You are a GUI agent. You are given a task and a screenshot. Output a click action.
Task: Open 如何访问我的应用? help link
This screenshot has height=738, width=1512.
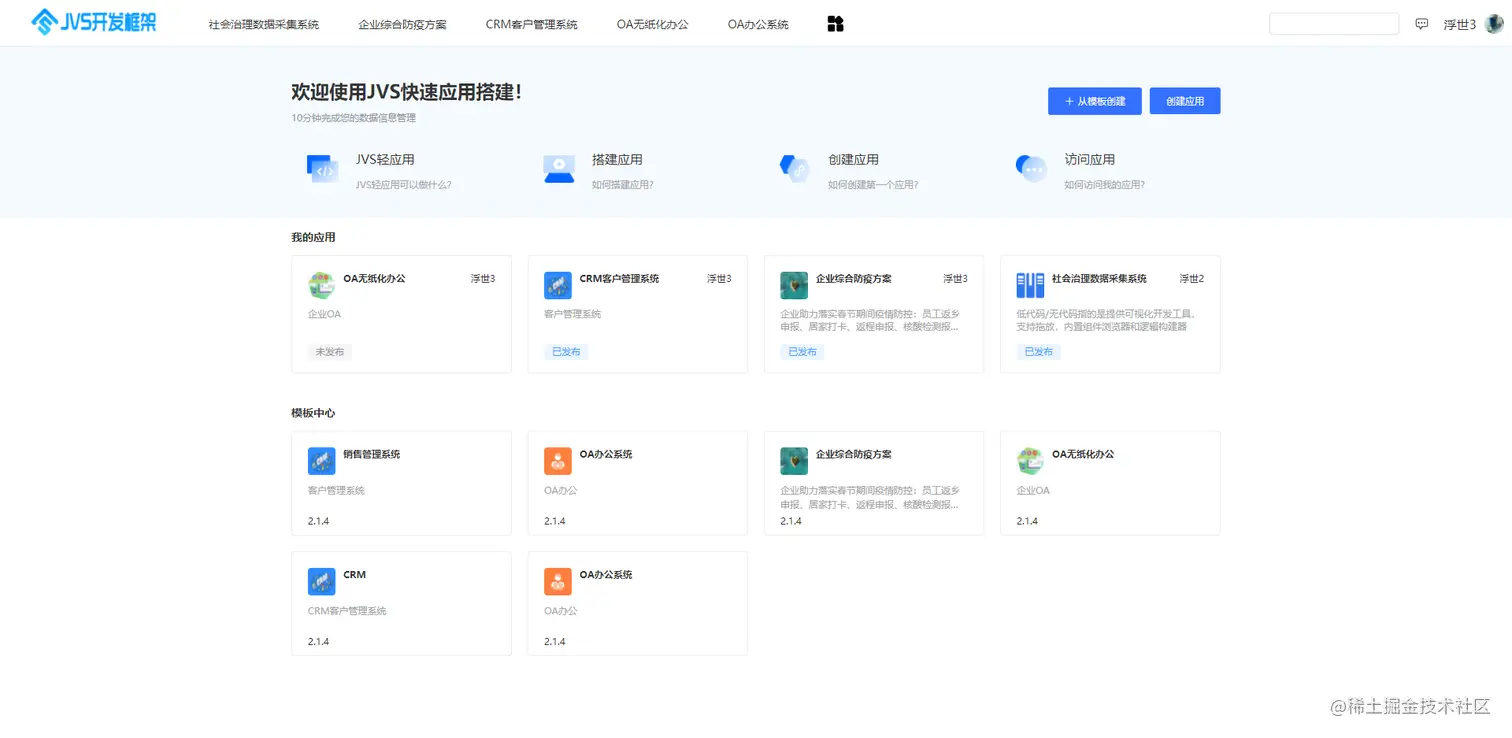coord(1104,185)
